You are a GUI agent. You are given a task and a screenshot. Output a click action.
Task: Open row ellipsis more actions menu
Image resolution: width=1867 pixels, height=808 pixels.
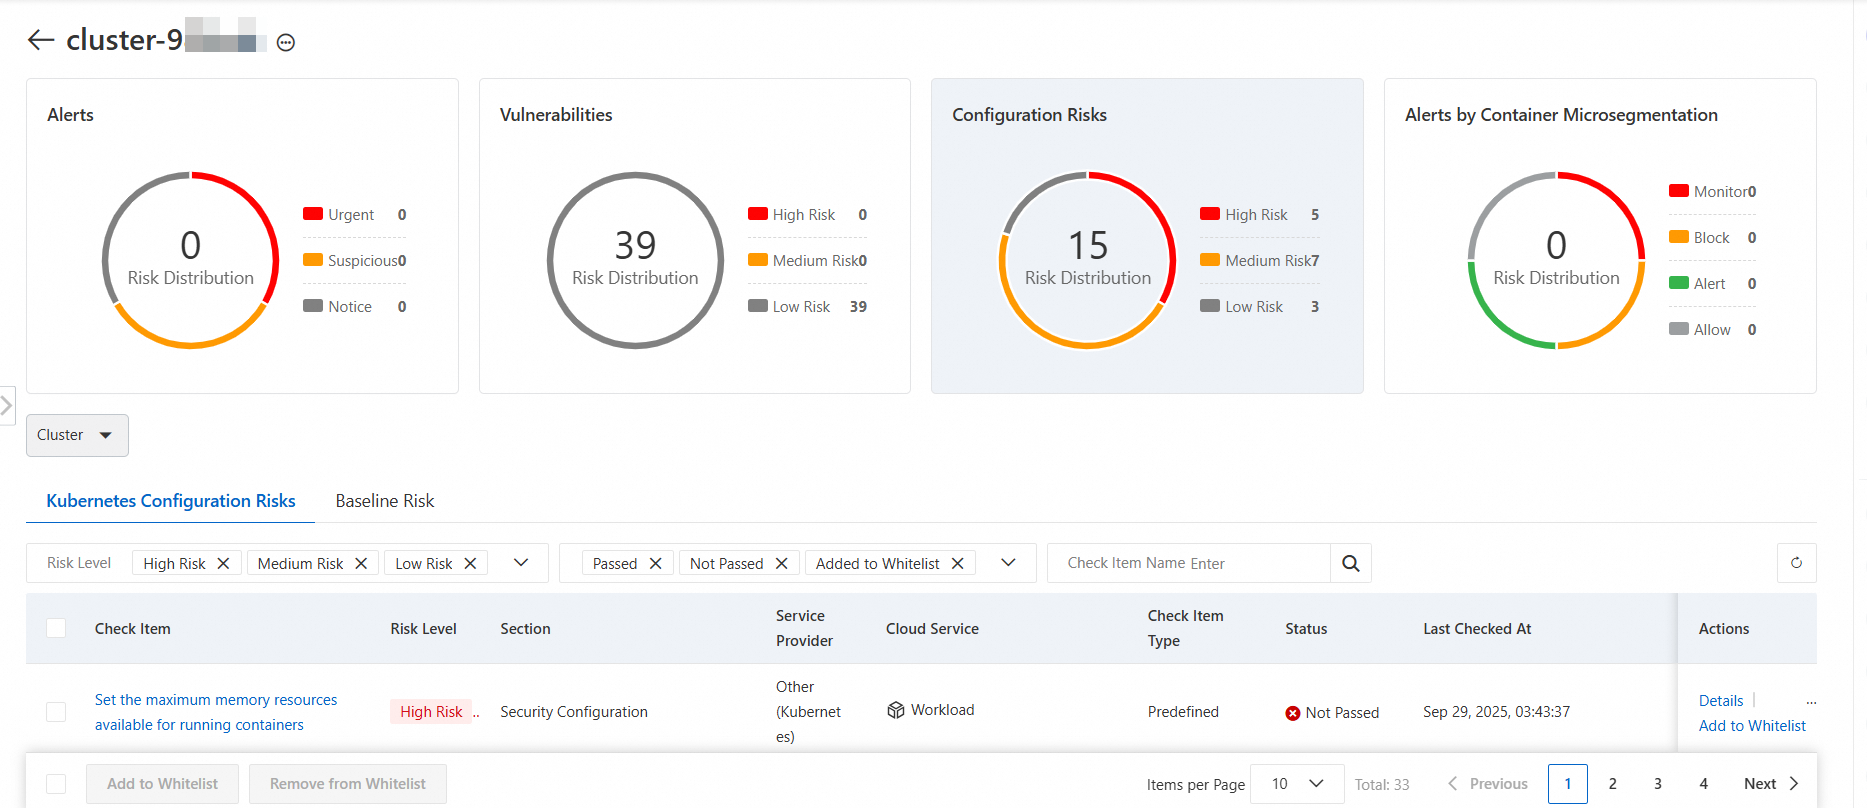coord(1811,701)
